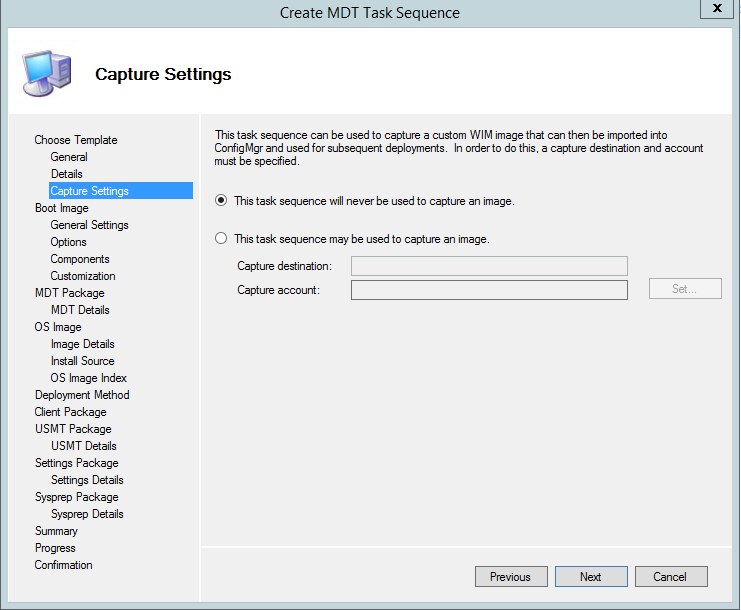Open the USMT Details step
The width and height of the screenshot is (741, 610).
pos(84,446)
